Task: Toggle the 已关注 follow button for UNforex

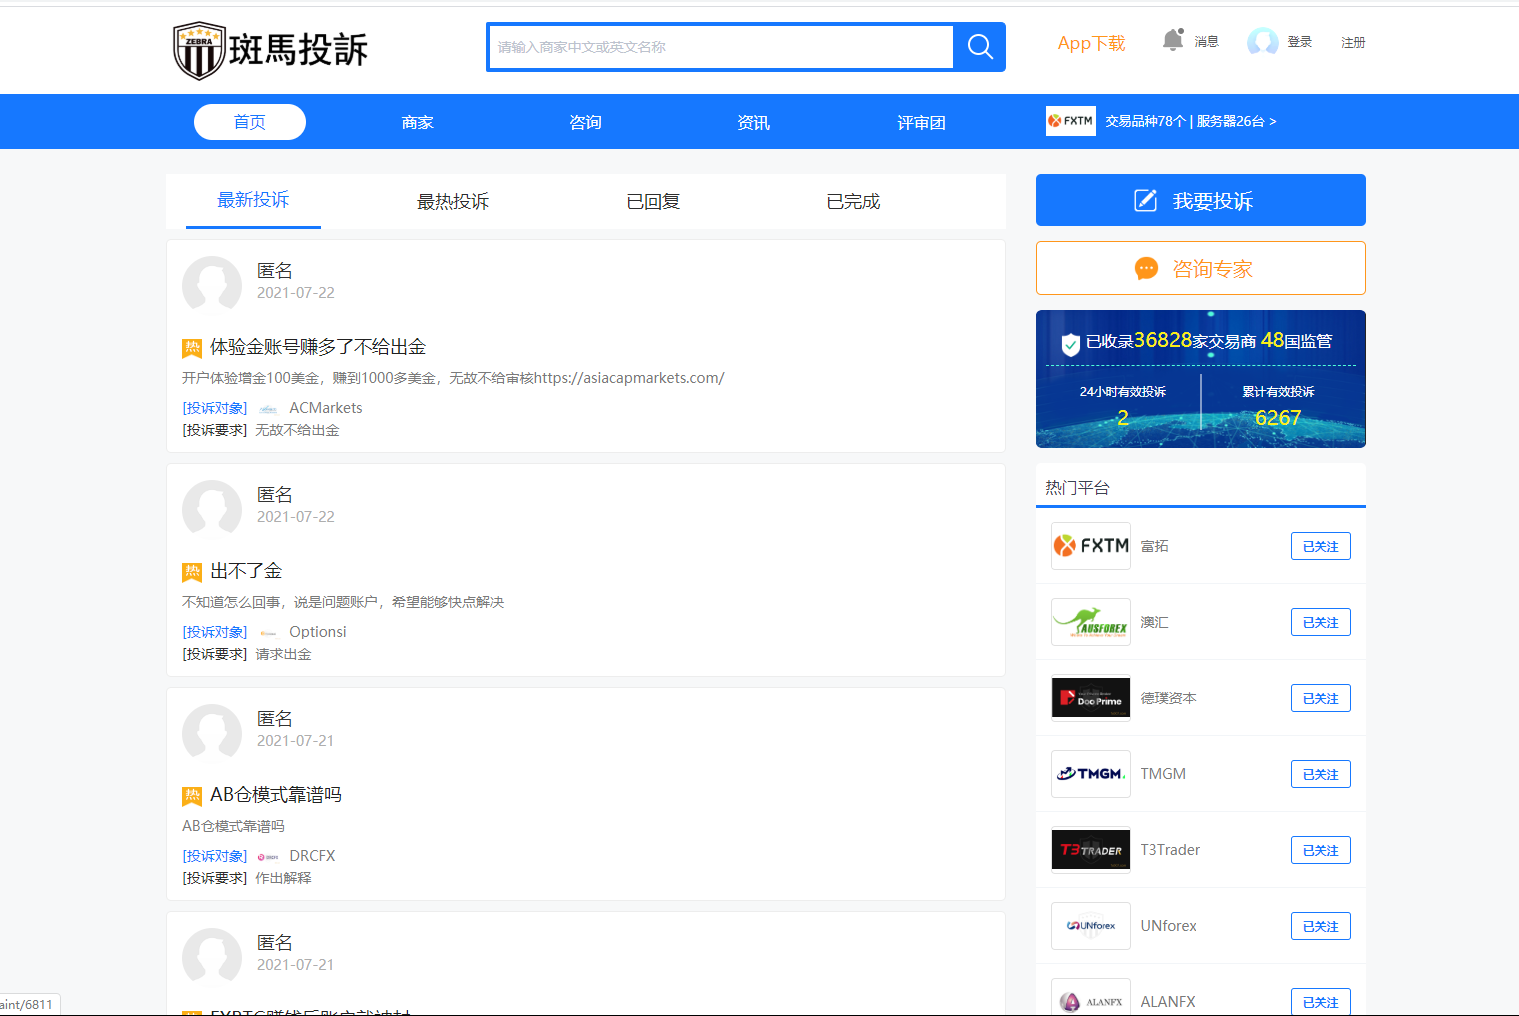Action: tap(1320, 926)
